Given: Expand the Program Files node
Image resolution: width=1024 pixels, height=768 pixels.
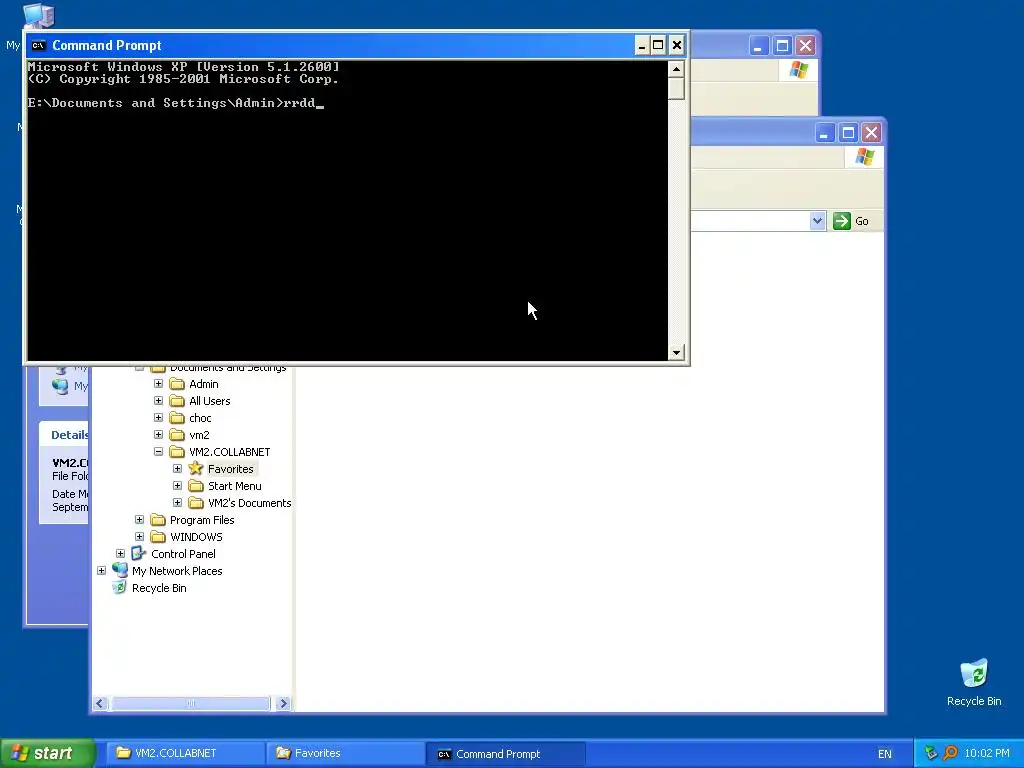Looking at the screenshot, I should point(139,519).
